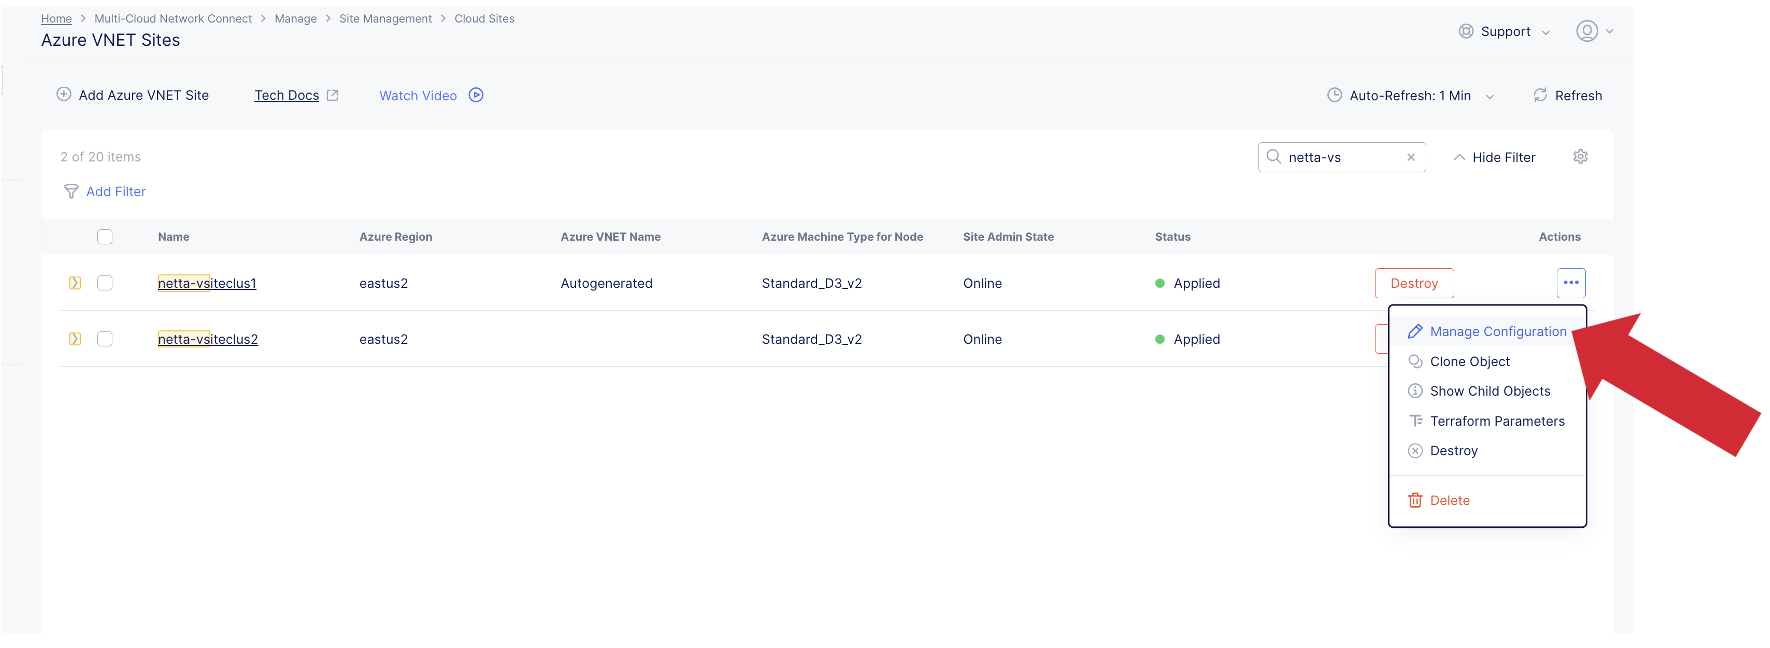
Task: Sort by Azure VNET Name column header
Action: coord(611,237)
